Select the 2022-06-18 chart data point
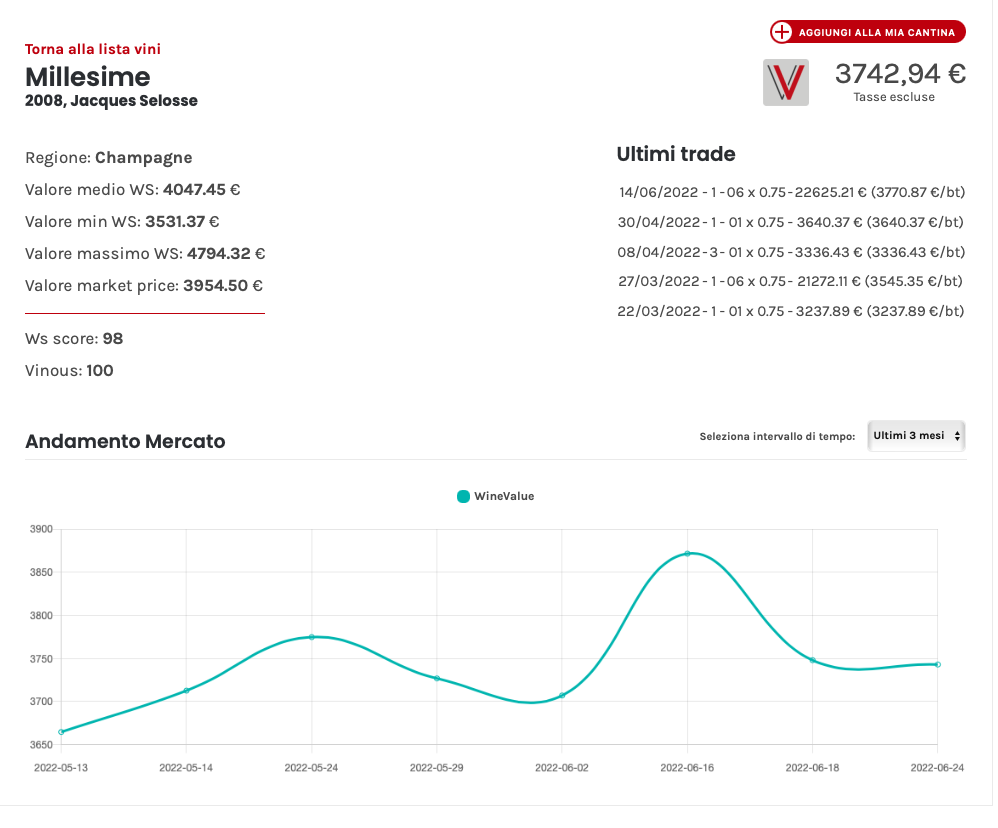Image resolution: width=998 pixels, height=828 pixels. coord(813,661)
